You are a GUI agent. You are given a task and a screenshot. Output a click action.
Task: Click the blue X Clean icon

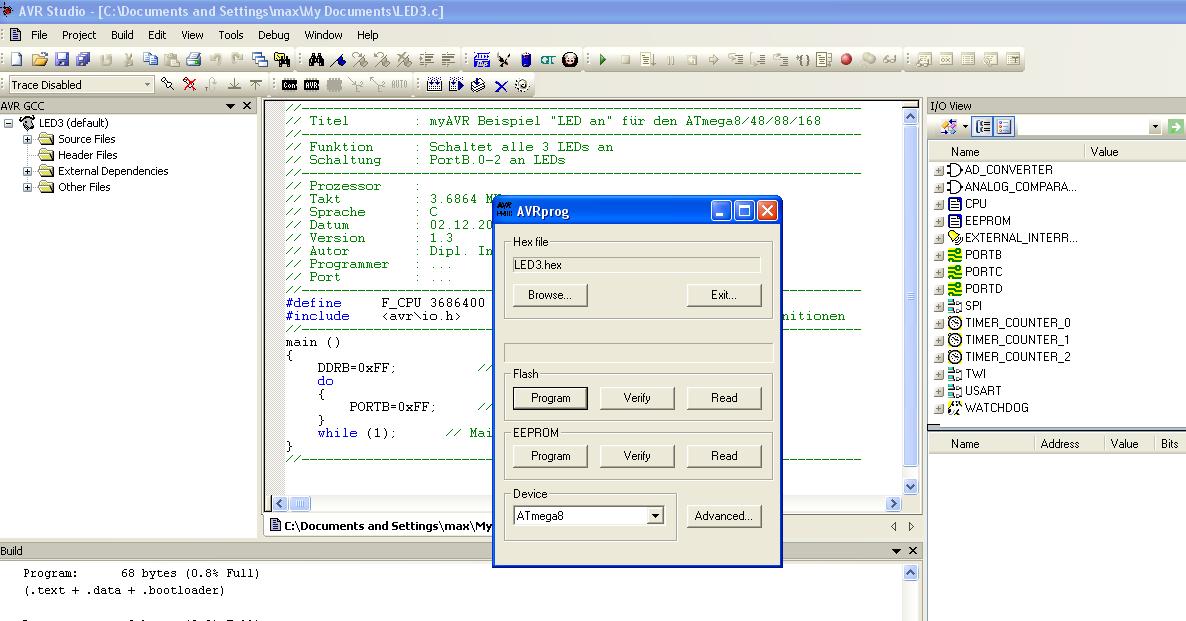pyautogui.click(x=501, y=85)
